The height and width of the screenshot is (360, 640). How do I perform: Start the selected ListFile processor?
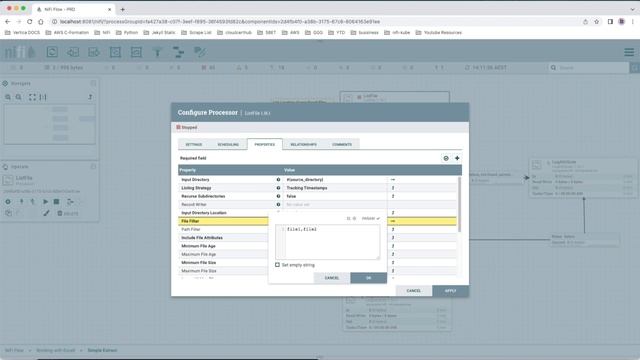point(45,202)
